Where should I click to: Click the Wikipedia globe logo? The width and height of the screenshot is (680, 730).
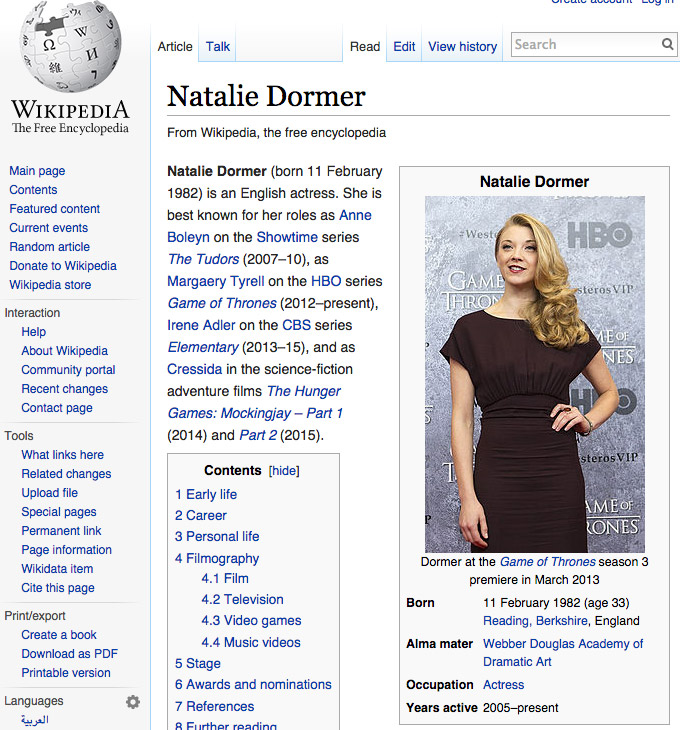click(x=68, y=50)
